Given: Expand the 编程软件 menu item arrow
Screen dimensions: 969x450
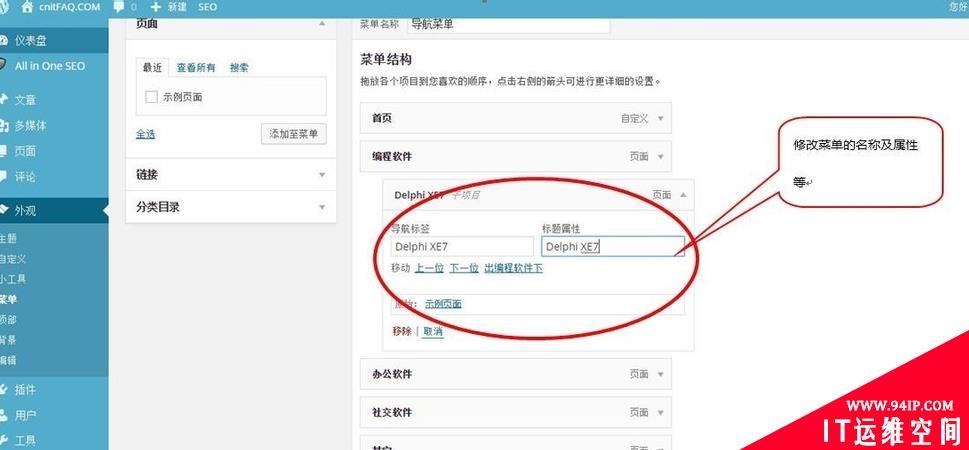Looking at the screenshot, I should [661, 157].
